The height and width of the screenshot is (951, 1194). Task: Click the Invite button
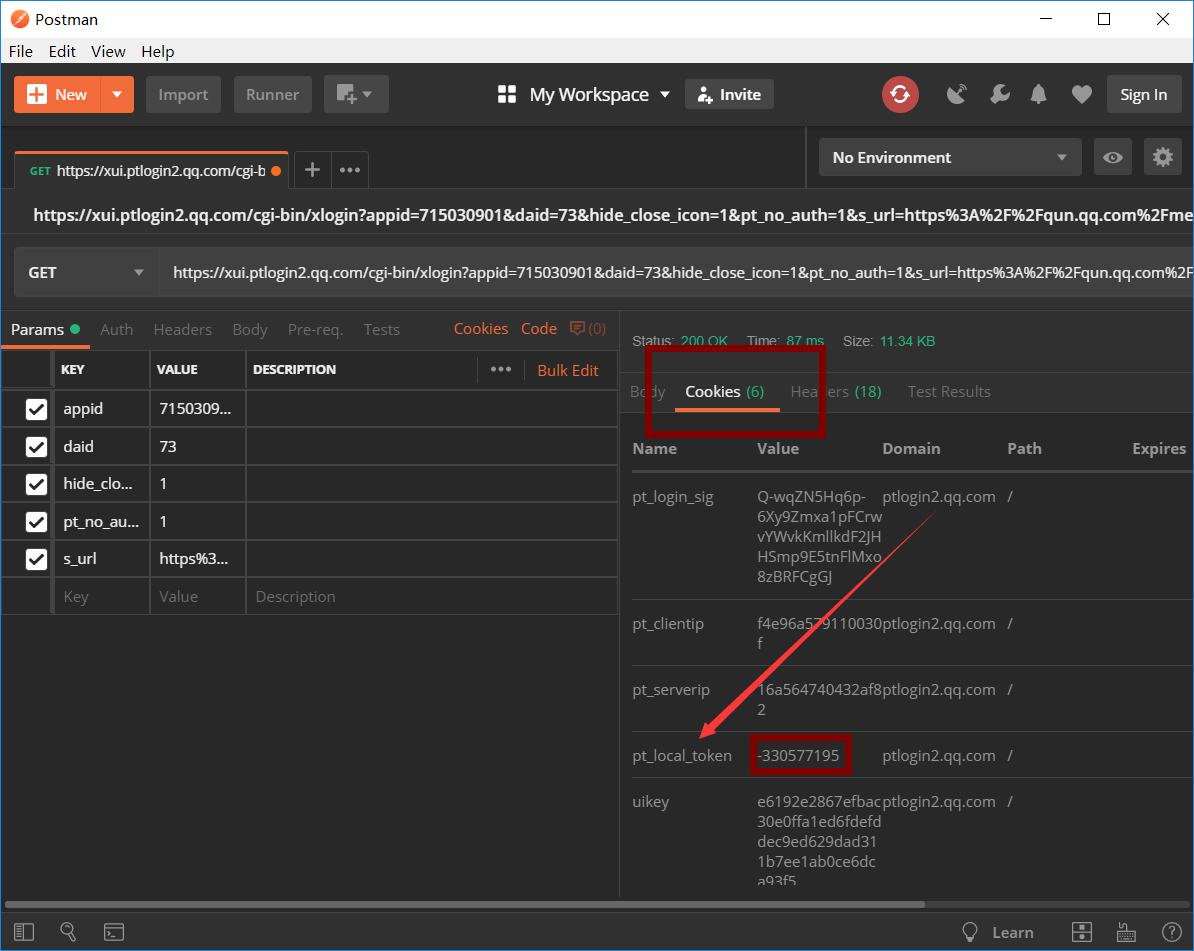click(x=729, y=94)
